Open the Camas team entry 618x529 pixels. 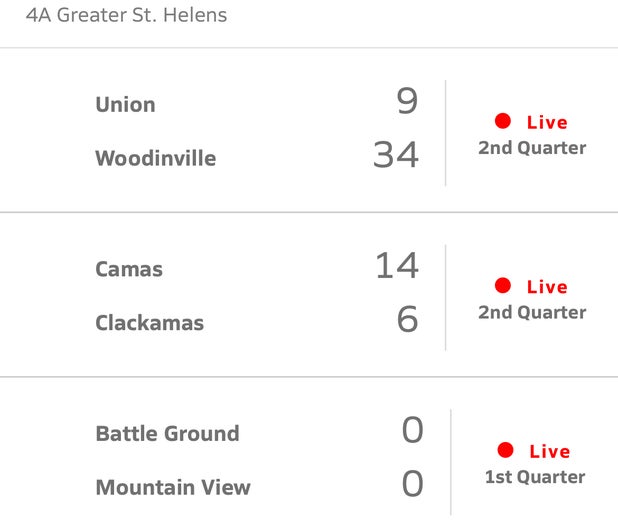[129, 269]
